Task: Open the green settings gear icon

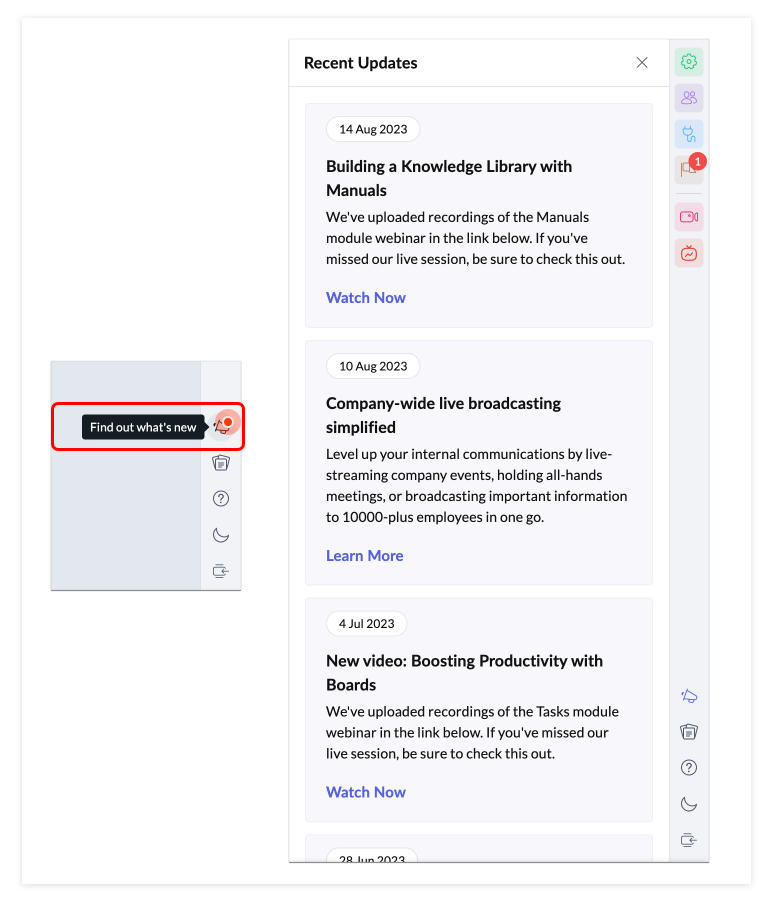Action: [x=689, y=61]
